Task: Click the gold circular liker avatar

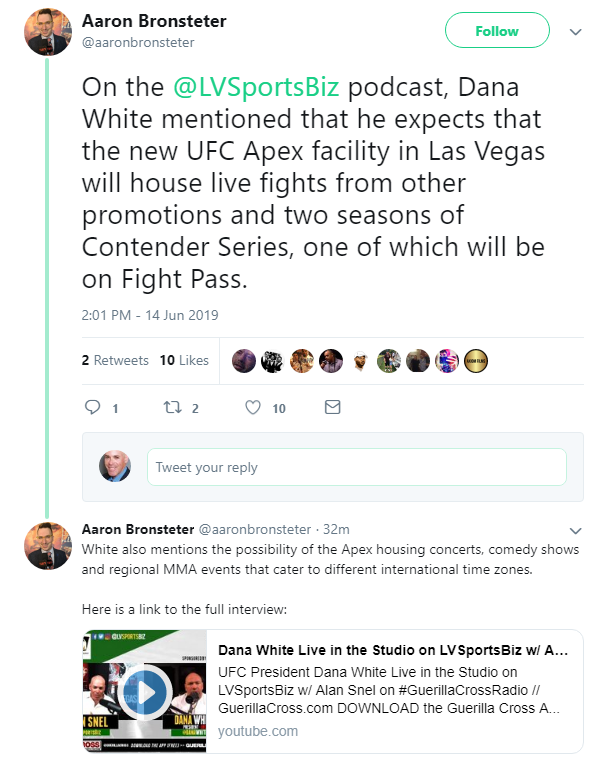Action: pyautogui.click(x=475, y=361)
